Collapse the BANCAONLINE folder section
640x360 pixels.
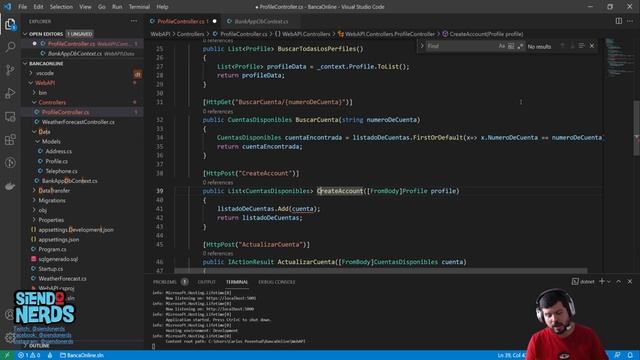[25, 64]
